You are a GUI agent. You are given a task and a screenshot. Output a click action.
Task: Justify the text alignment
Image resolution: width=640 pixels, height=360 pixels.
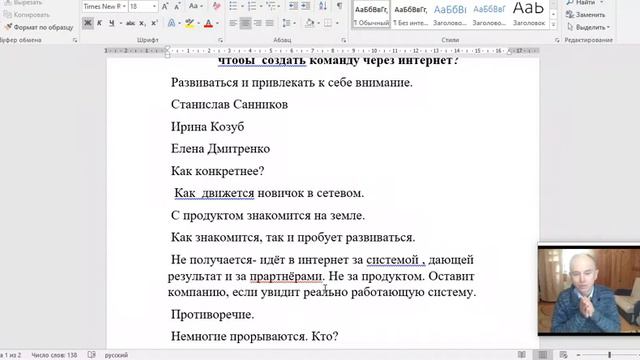click(x=270, y=23)
